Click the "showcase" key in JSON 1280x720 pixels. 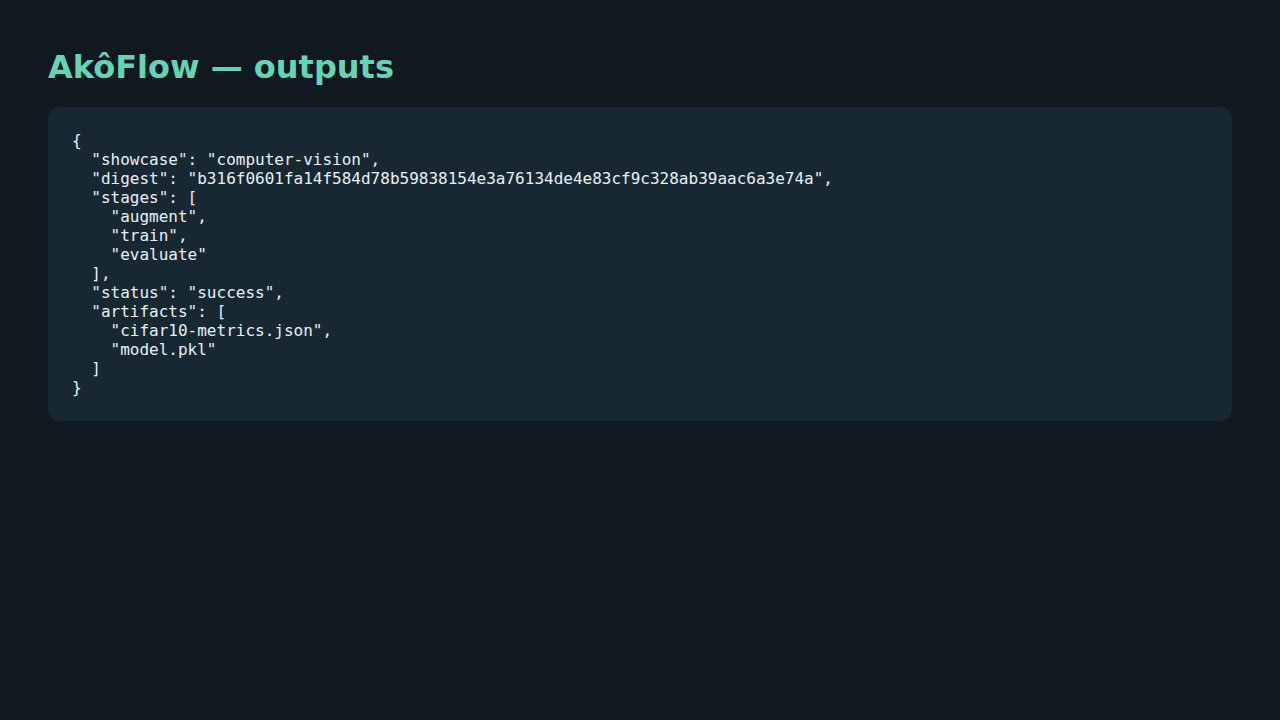[x=139, y=160]
